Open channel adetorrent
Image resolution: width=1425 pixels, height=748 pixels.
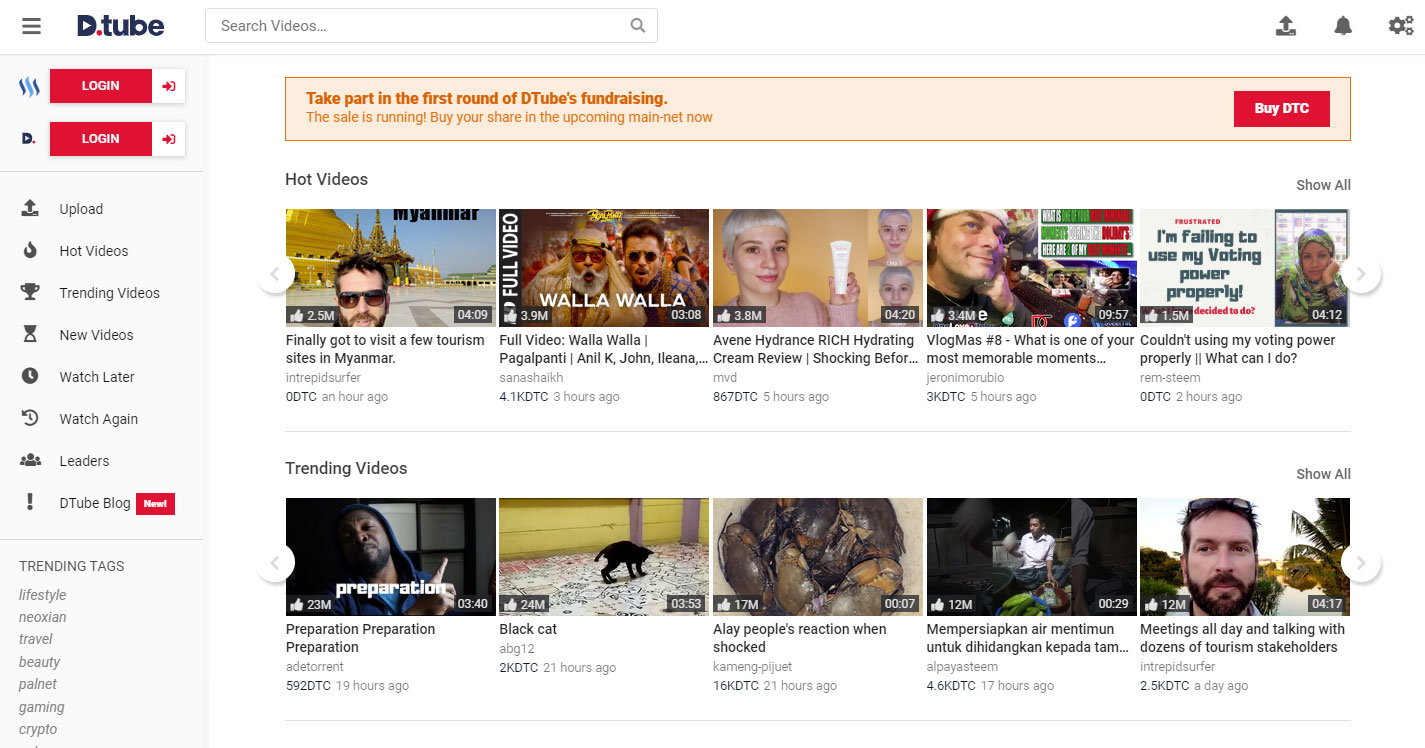click(315, 667)
